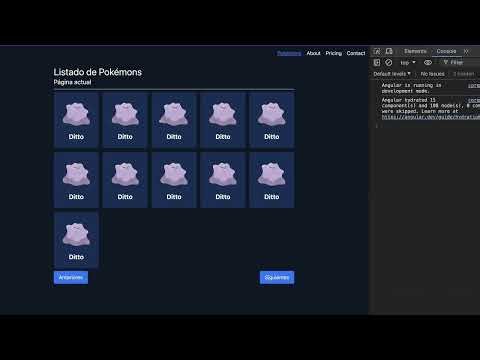The width and height of the screenshot is (480, 360).
Task: Focus the console Filter input field
Action: click(460, 62)
